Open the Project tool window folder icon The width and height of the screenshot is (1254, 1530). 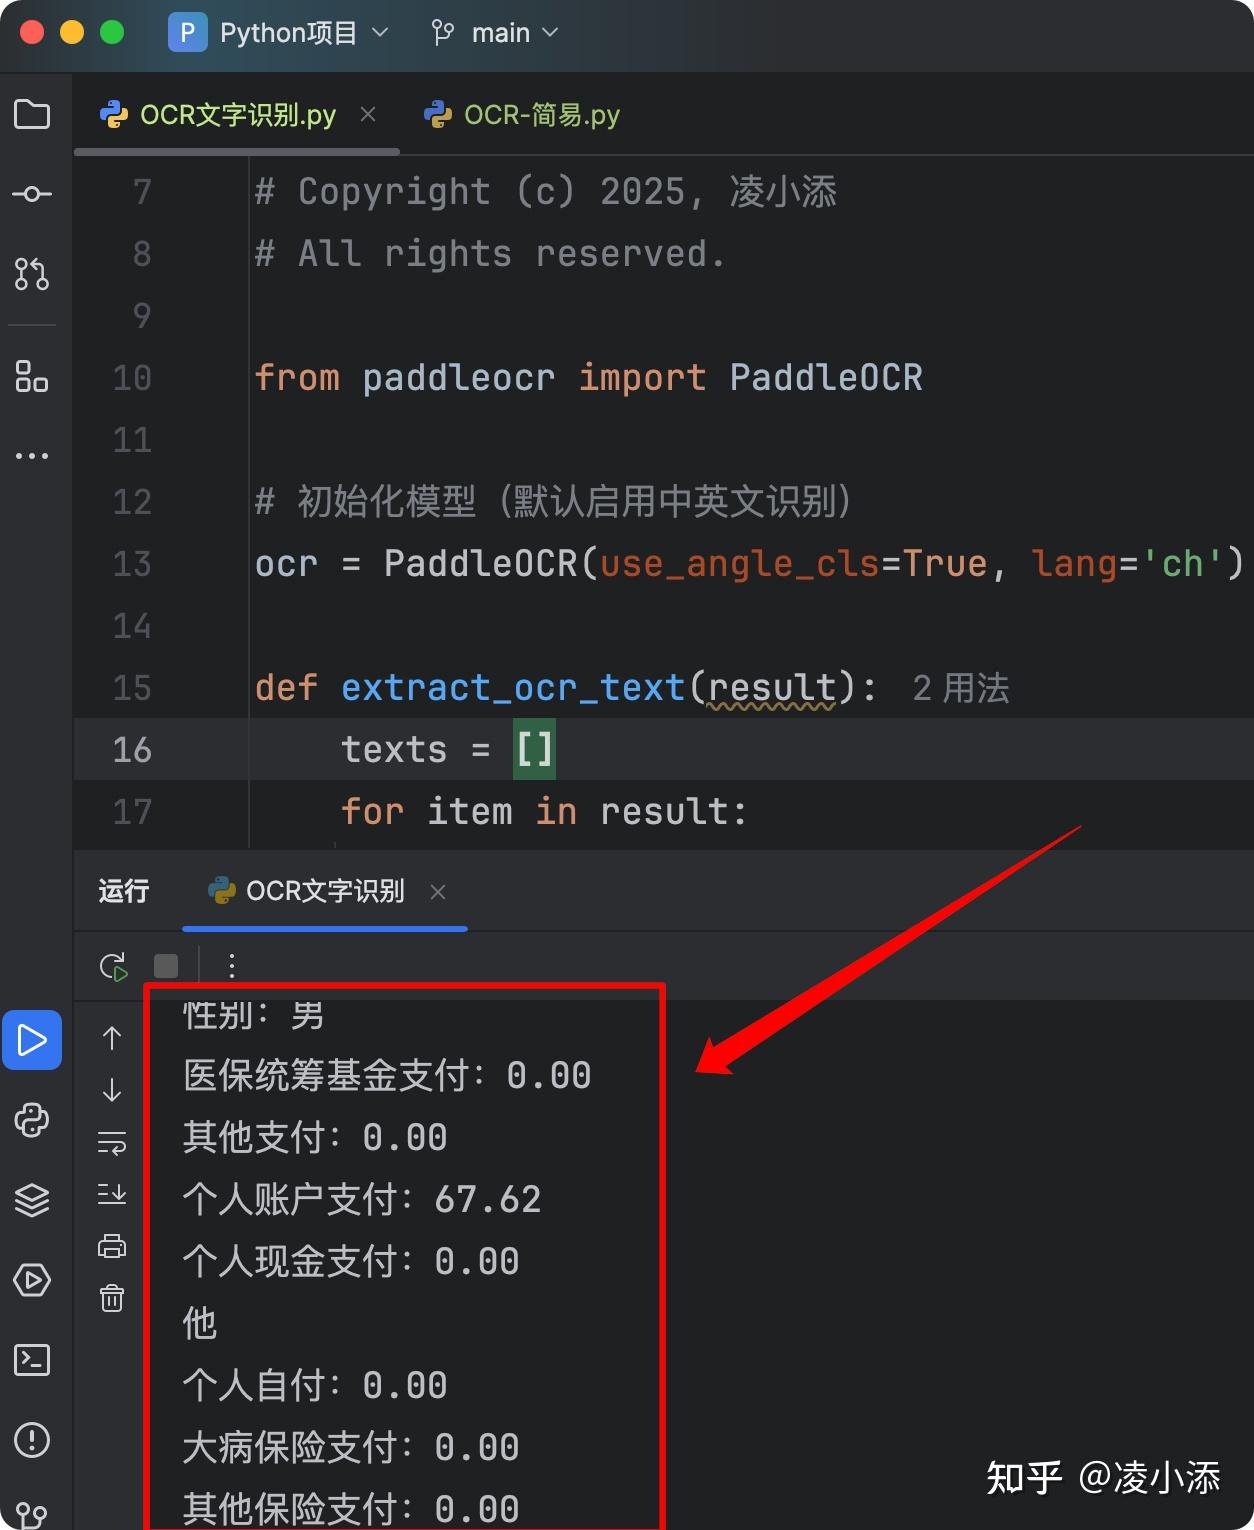coord(33,114)
